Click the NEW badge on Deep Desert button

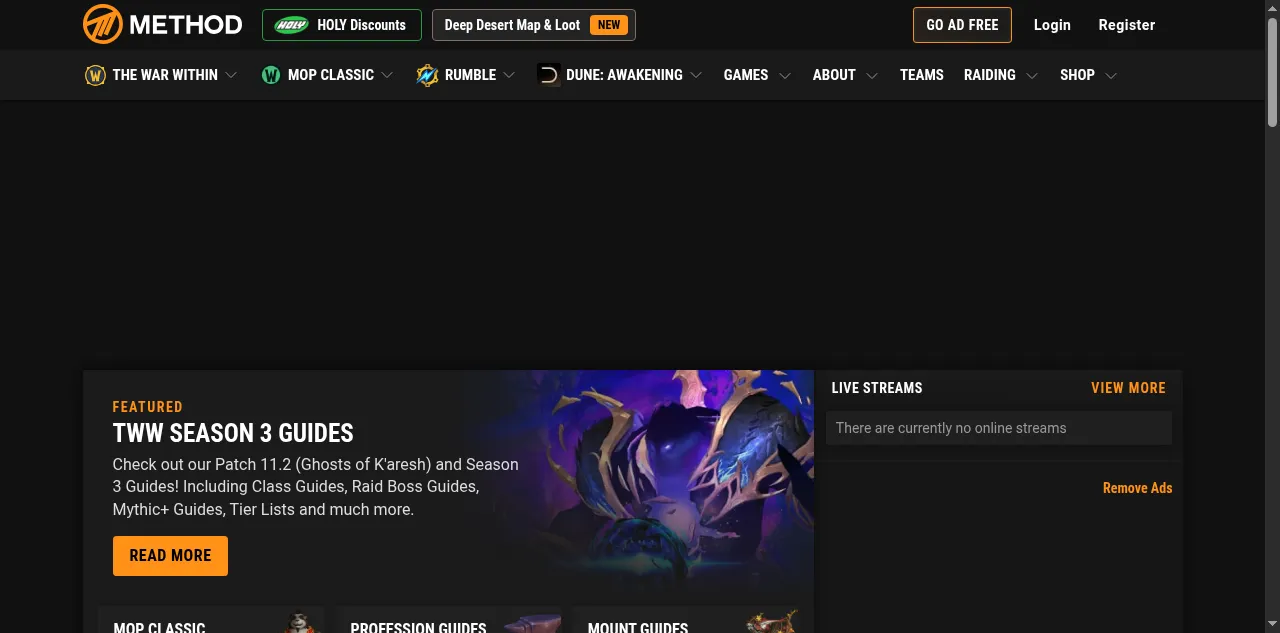click(609, 25)
